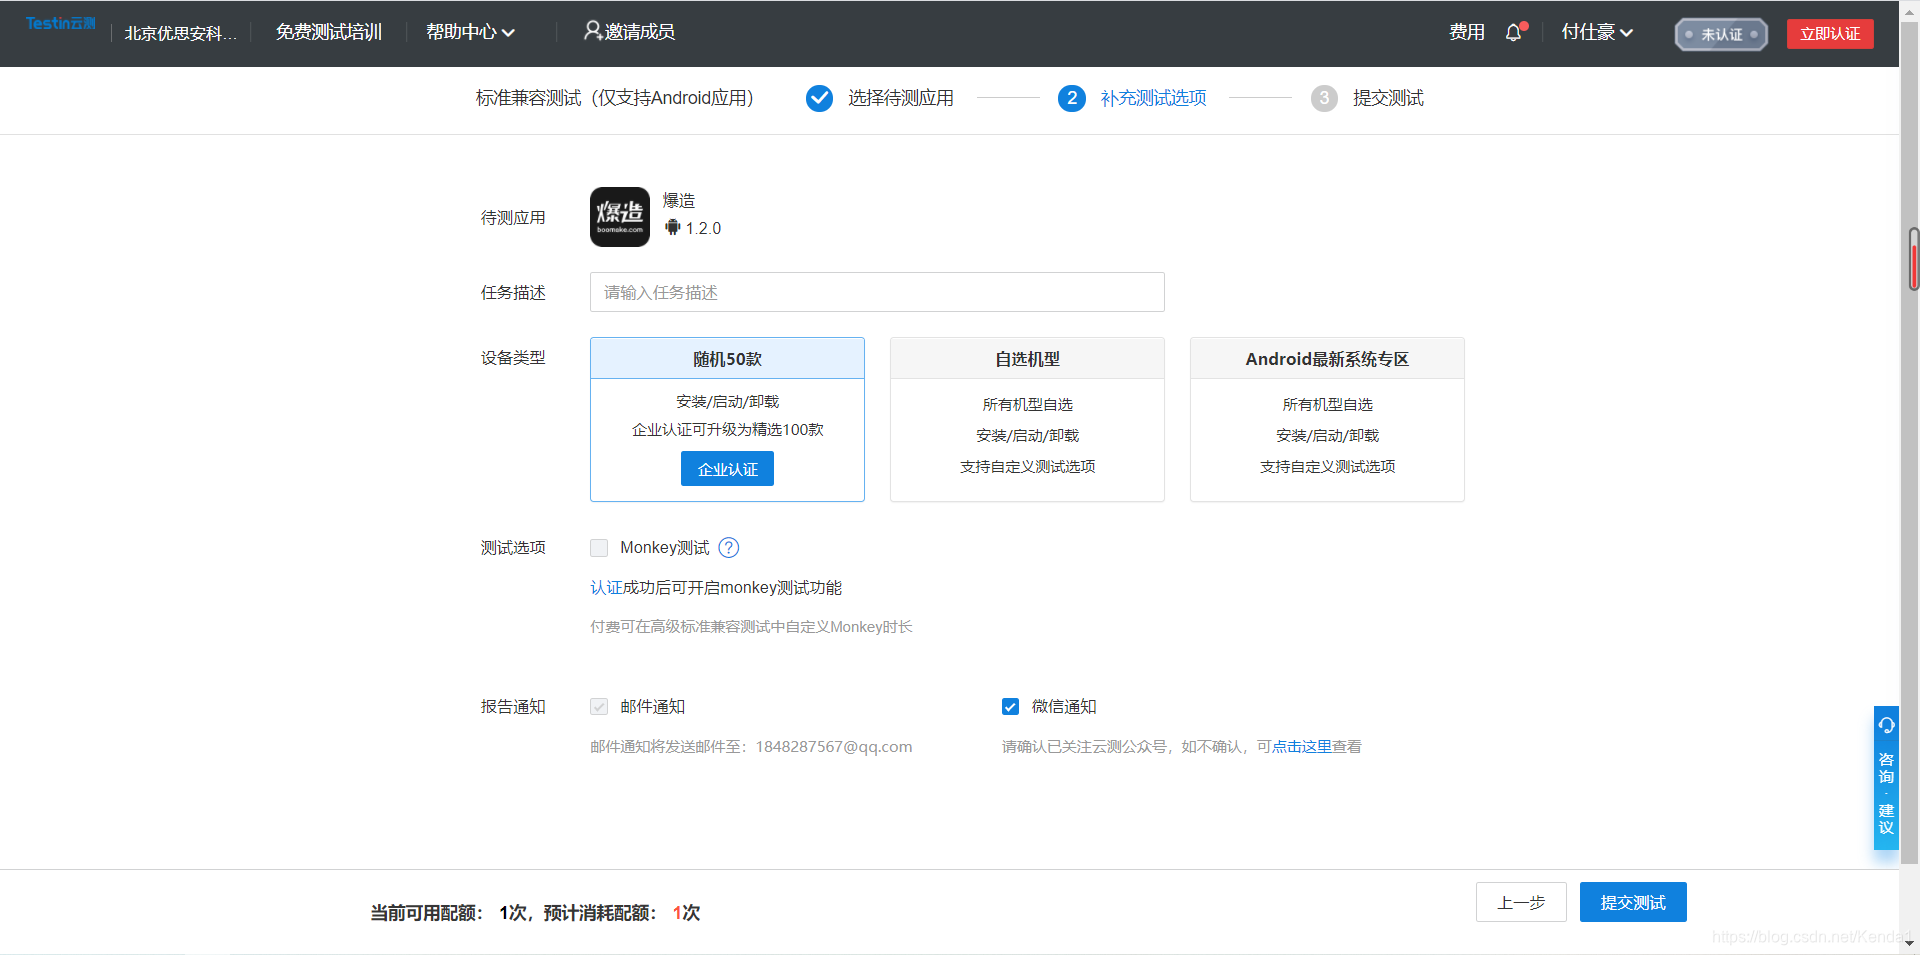The image size is (1920, 955).
Task: Open the 付仕豪 user dropdown
Action: (x=1597, y=32)
